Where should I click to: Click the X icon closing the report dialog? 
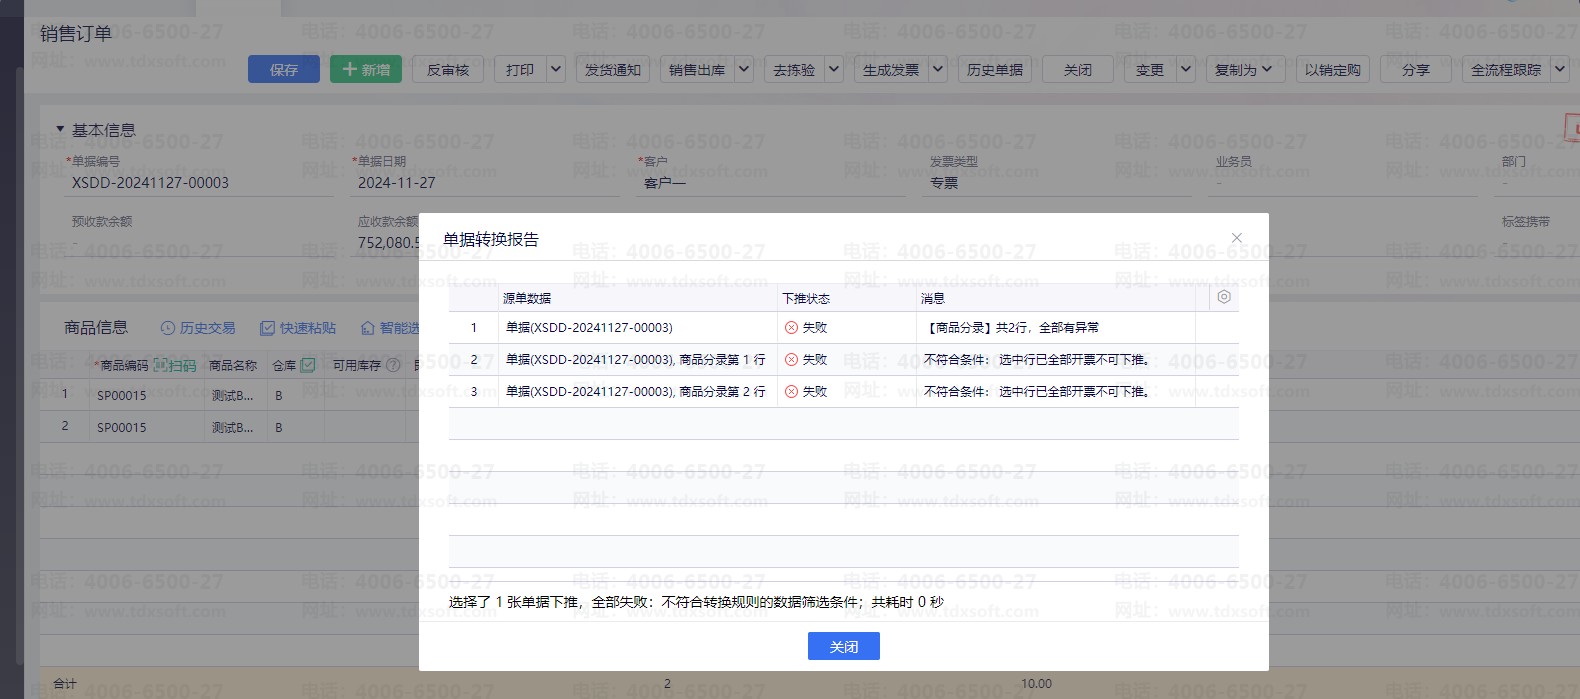(x=1237, y=238)
